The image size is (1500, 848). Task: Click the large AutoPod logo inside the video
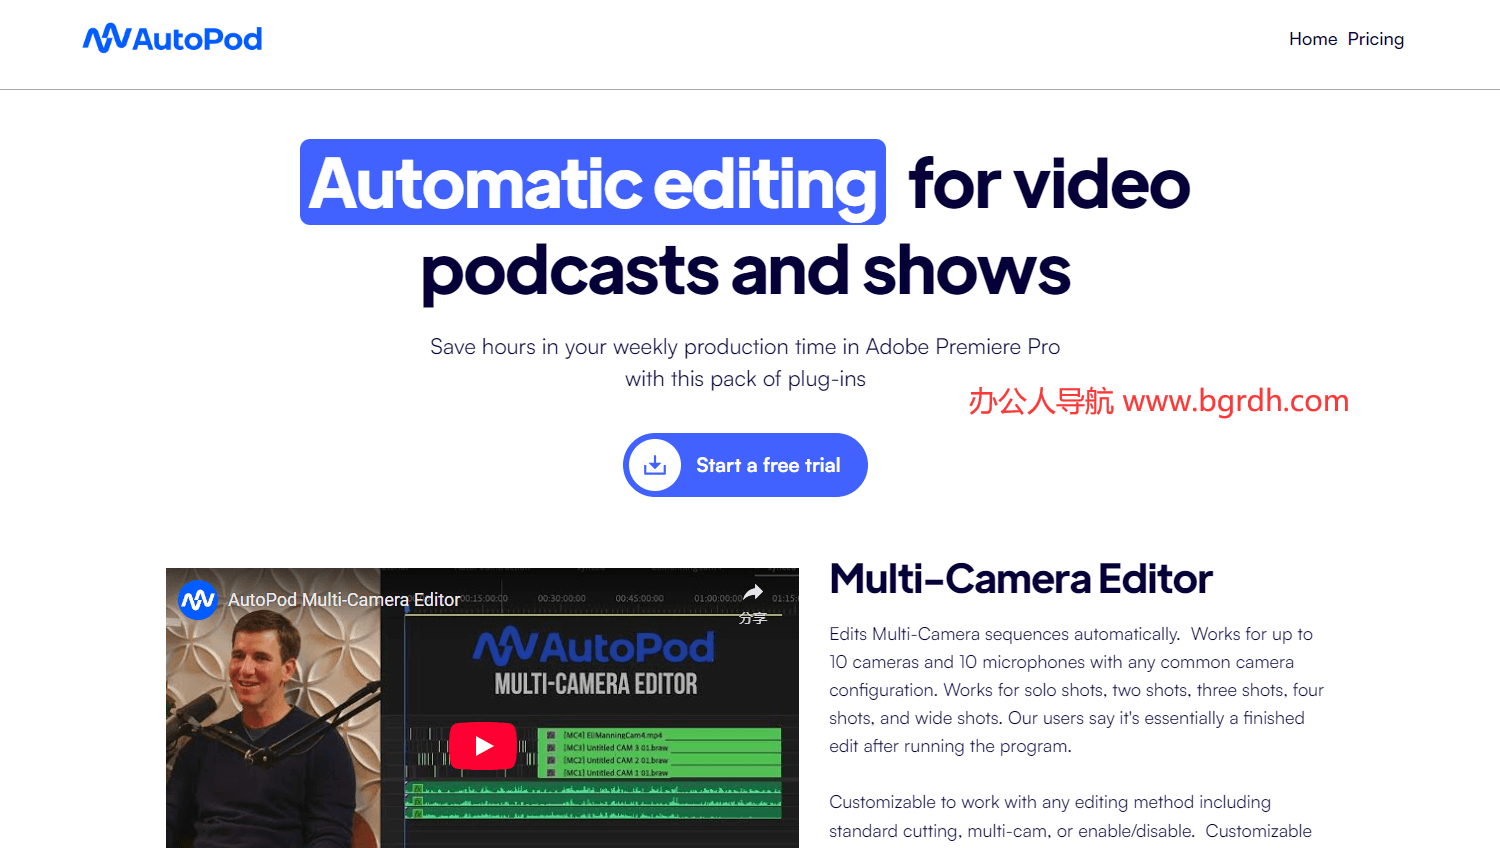click(594, 648)
